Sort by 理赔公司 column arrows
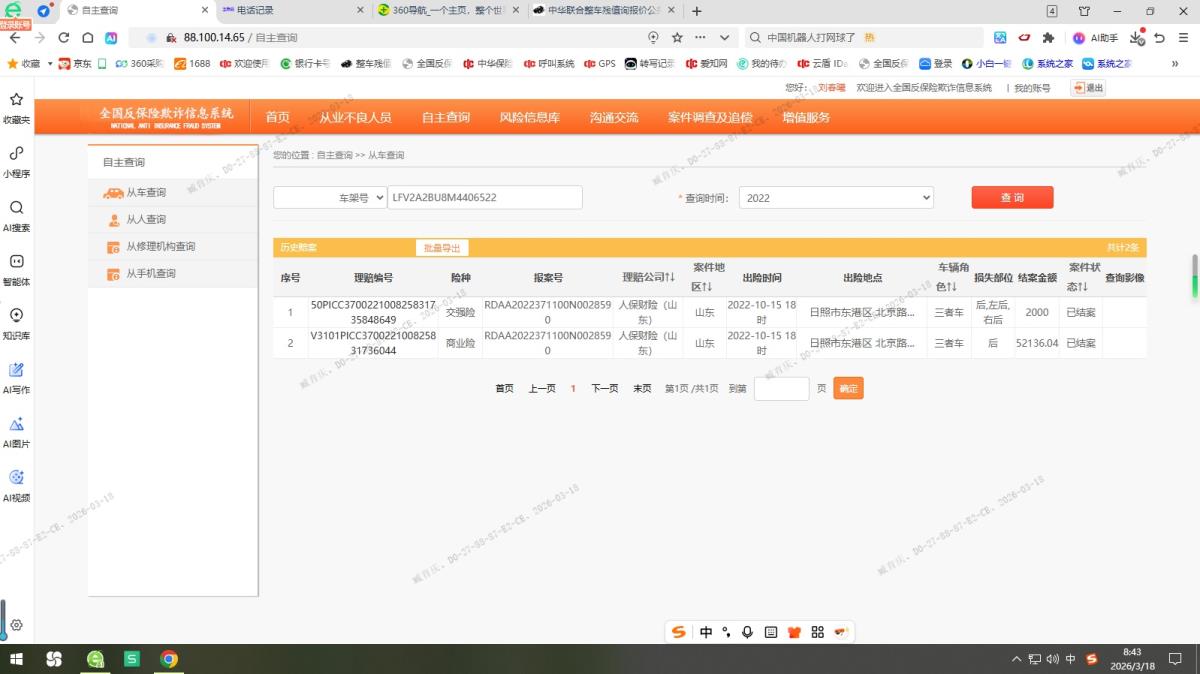The image size is (1200, 674). pos(671,277)
